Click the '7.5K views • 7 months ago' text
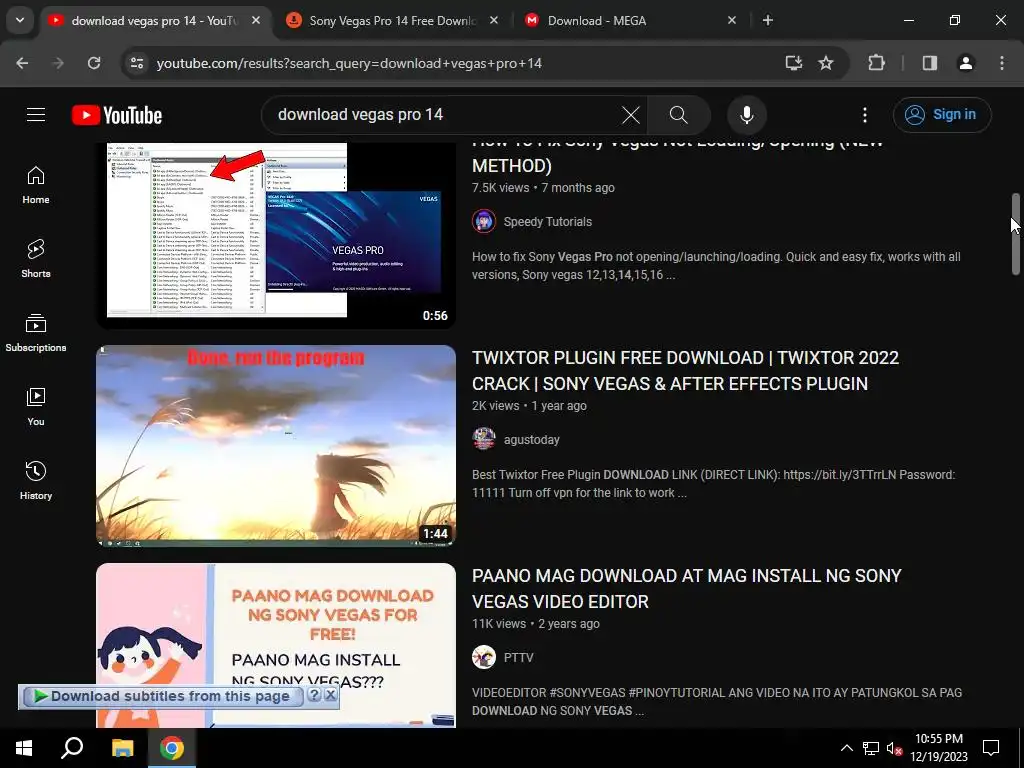Viewport: 1024px width, 768px height. click(x=543, y=188)
